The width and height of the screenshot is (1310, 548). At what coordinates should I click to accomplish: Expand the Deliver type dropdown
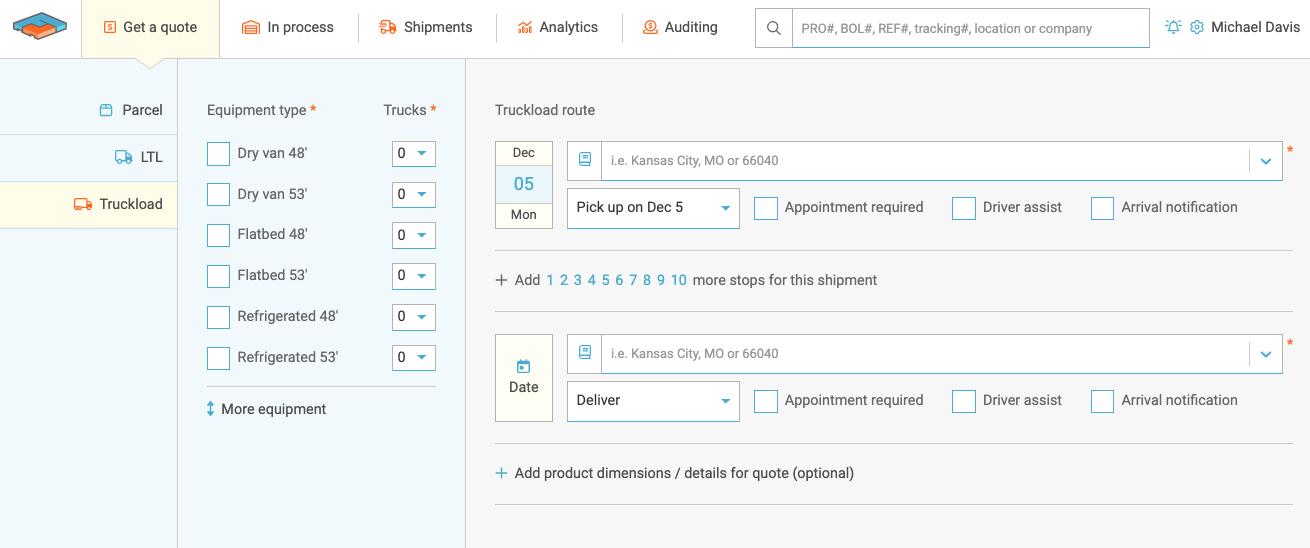click(653, 401)
